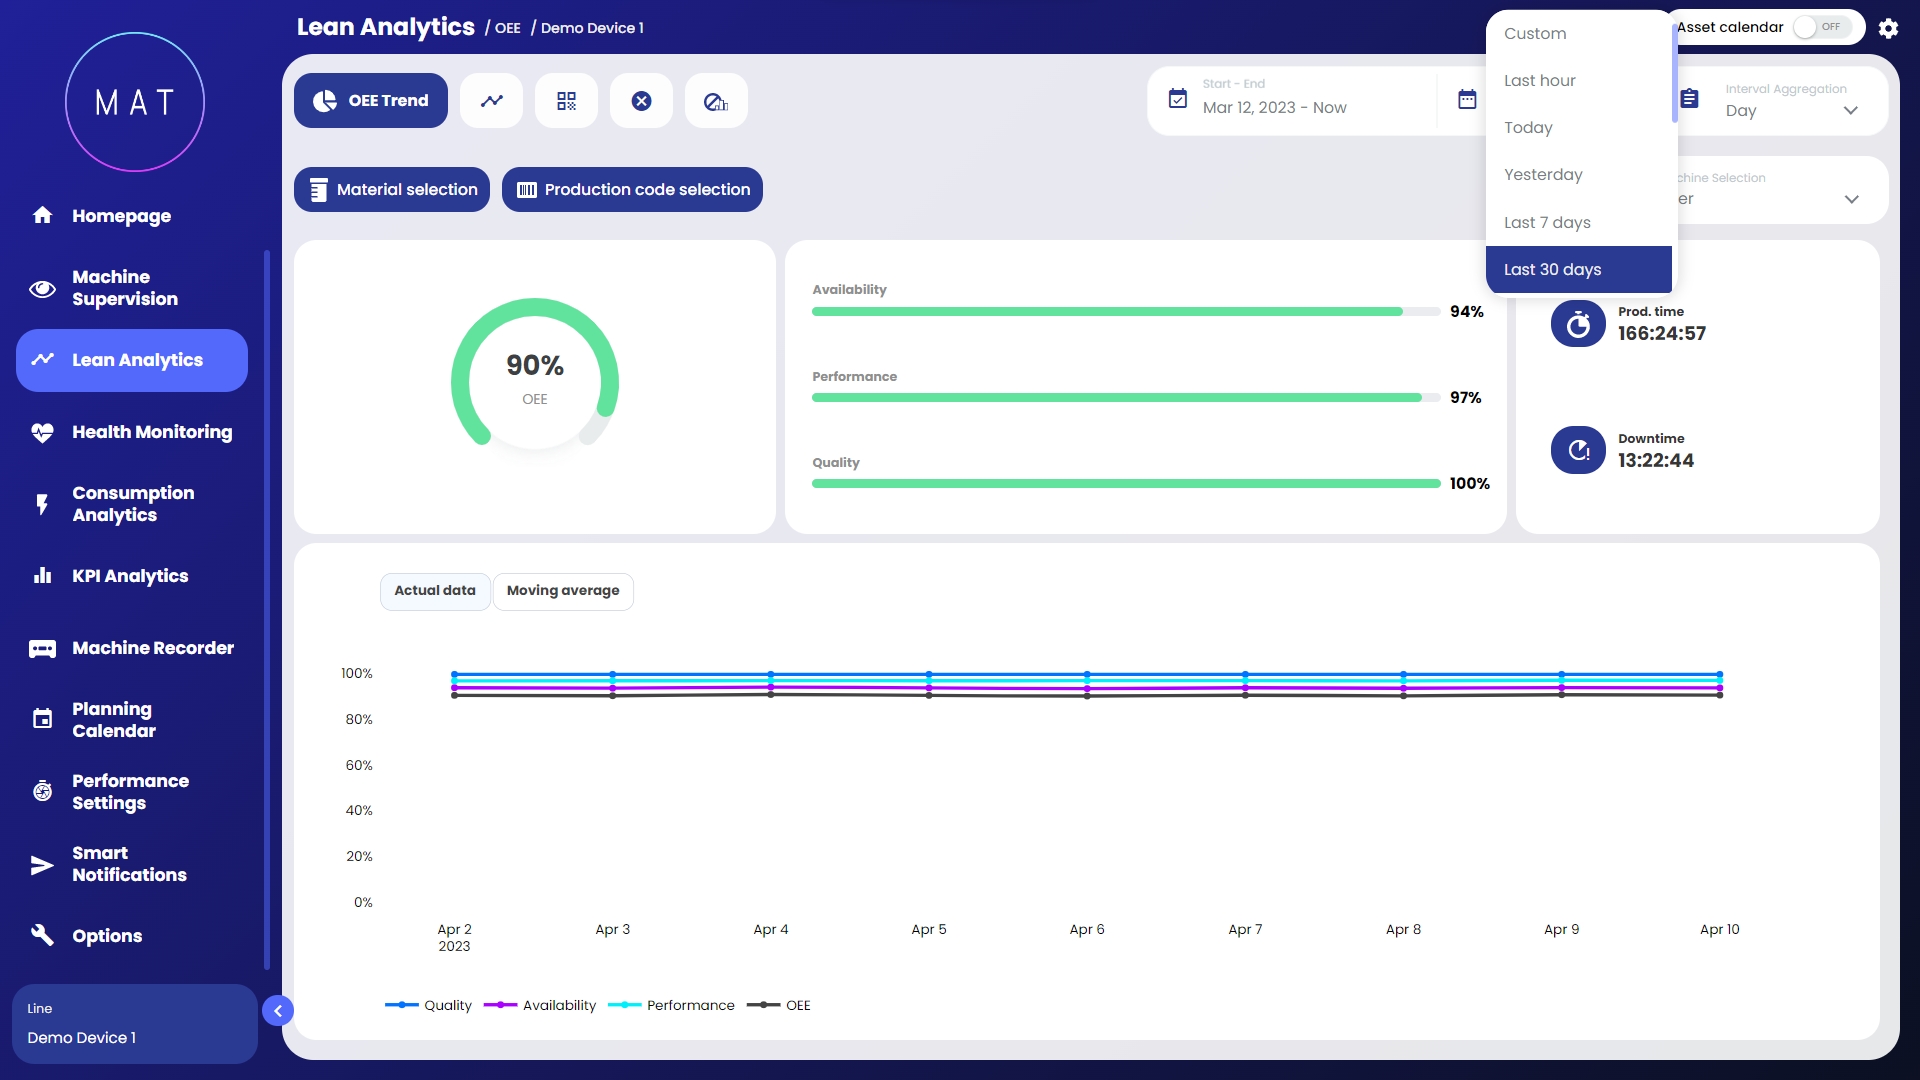Click Production code selection button

pos(632,190)
